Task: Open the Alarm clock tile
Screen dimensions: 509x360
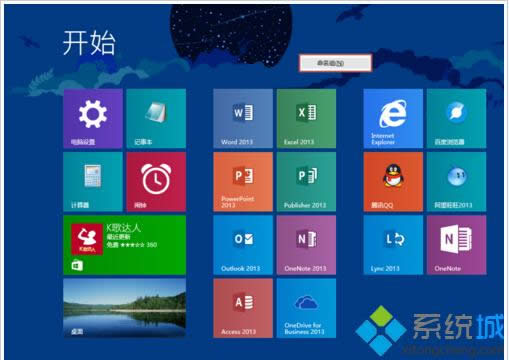Action: pos(156,182)
